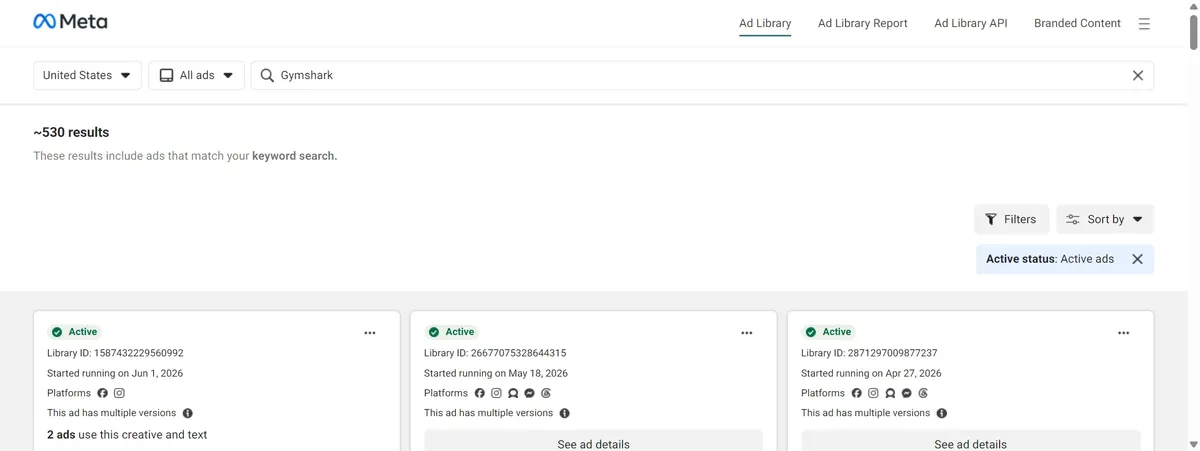Click 'Started running on Jun 1, 2026'
1200x451 pixels.
pyautogui.click(x=115, y=373)
